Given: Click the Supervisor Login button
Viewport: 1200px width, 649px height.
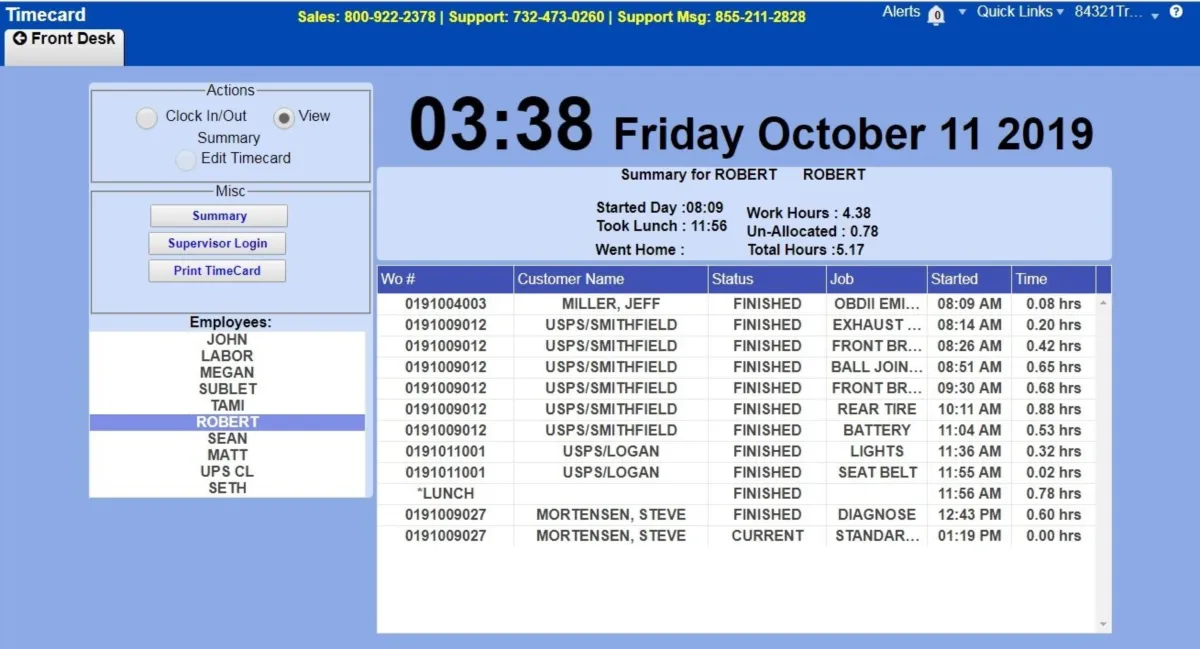Looking at the screenshot, I should [x=217, y=243].
